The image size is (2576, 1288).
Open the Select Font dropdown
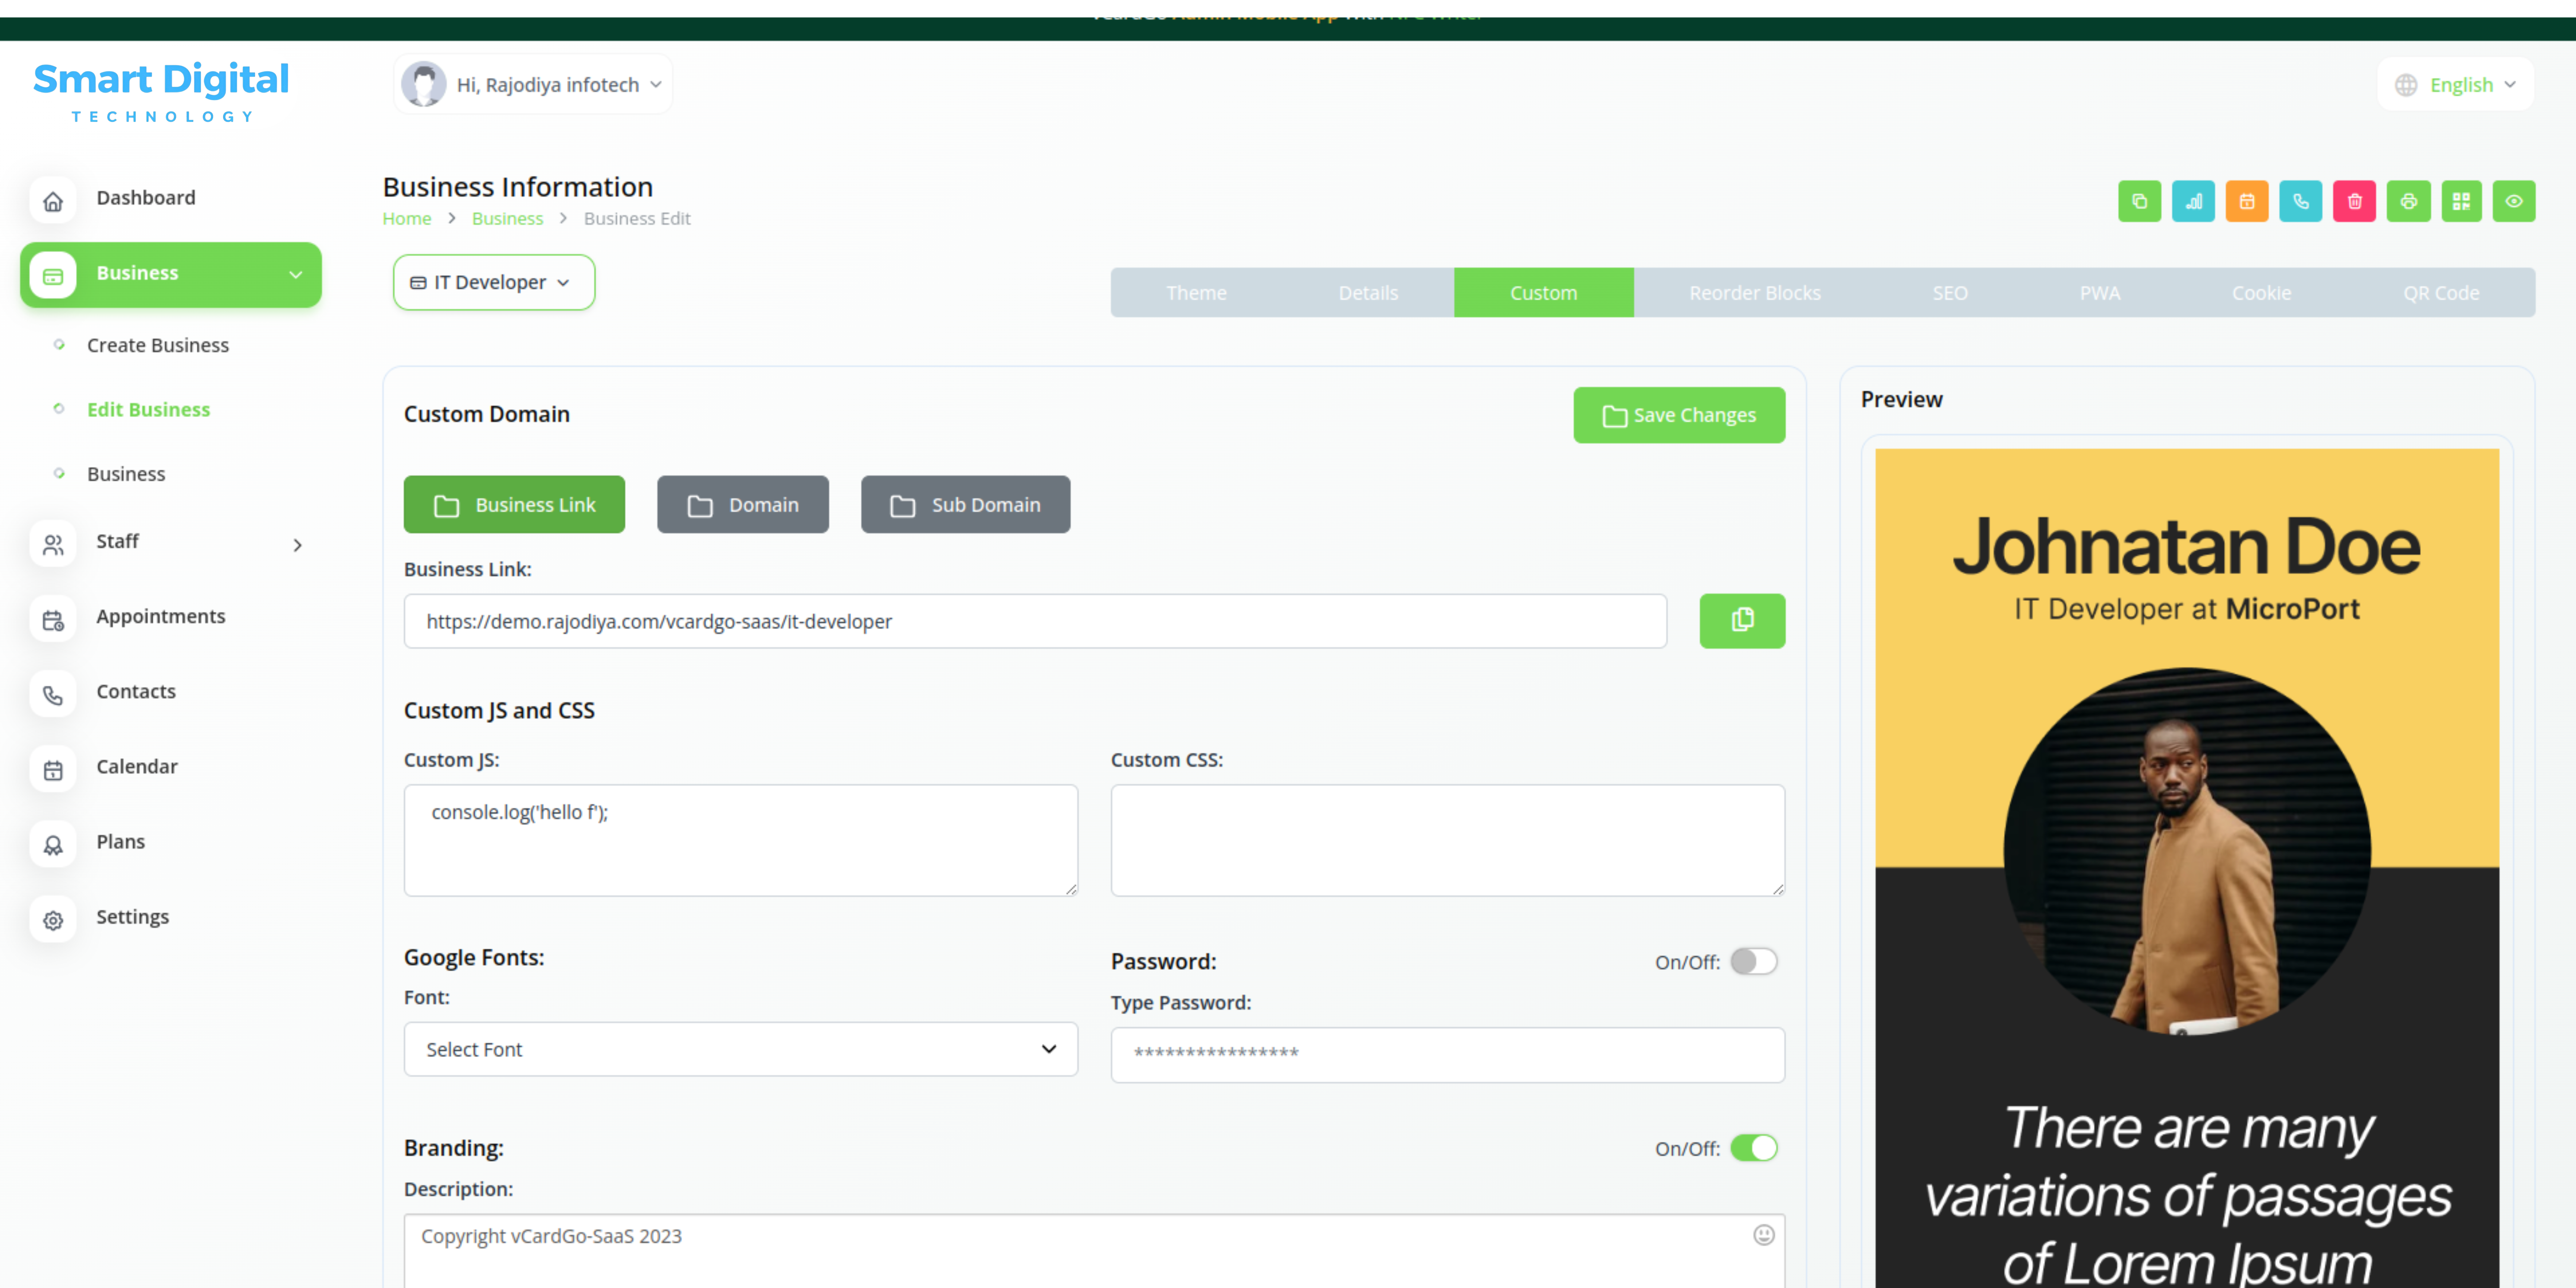coord(740,1049)
